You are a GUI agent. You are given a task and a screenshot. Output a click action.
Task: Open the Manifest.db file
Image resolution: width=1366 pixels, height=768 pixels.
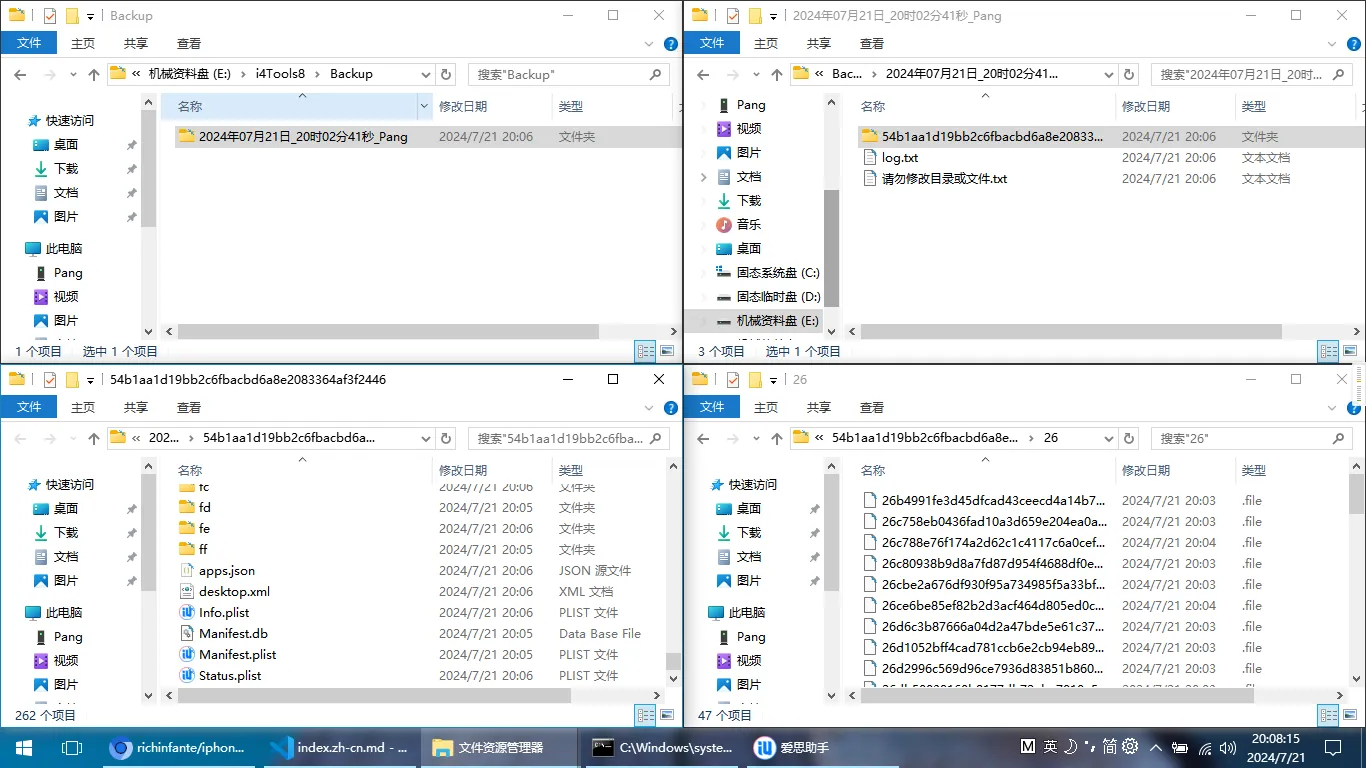(233, 634)
